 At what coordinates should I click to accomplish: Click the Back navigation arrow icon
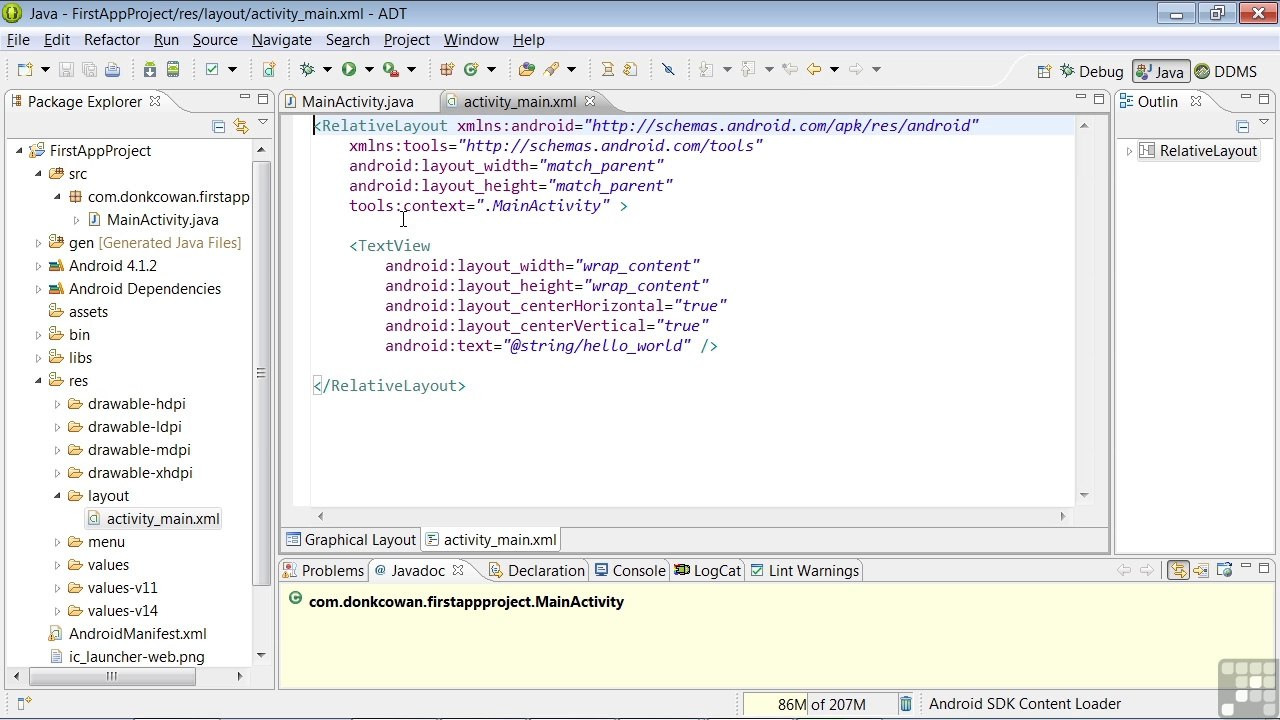pos(814,69)
